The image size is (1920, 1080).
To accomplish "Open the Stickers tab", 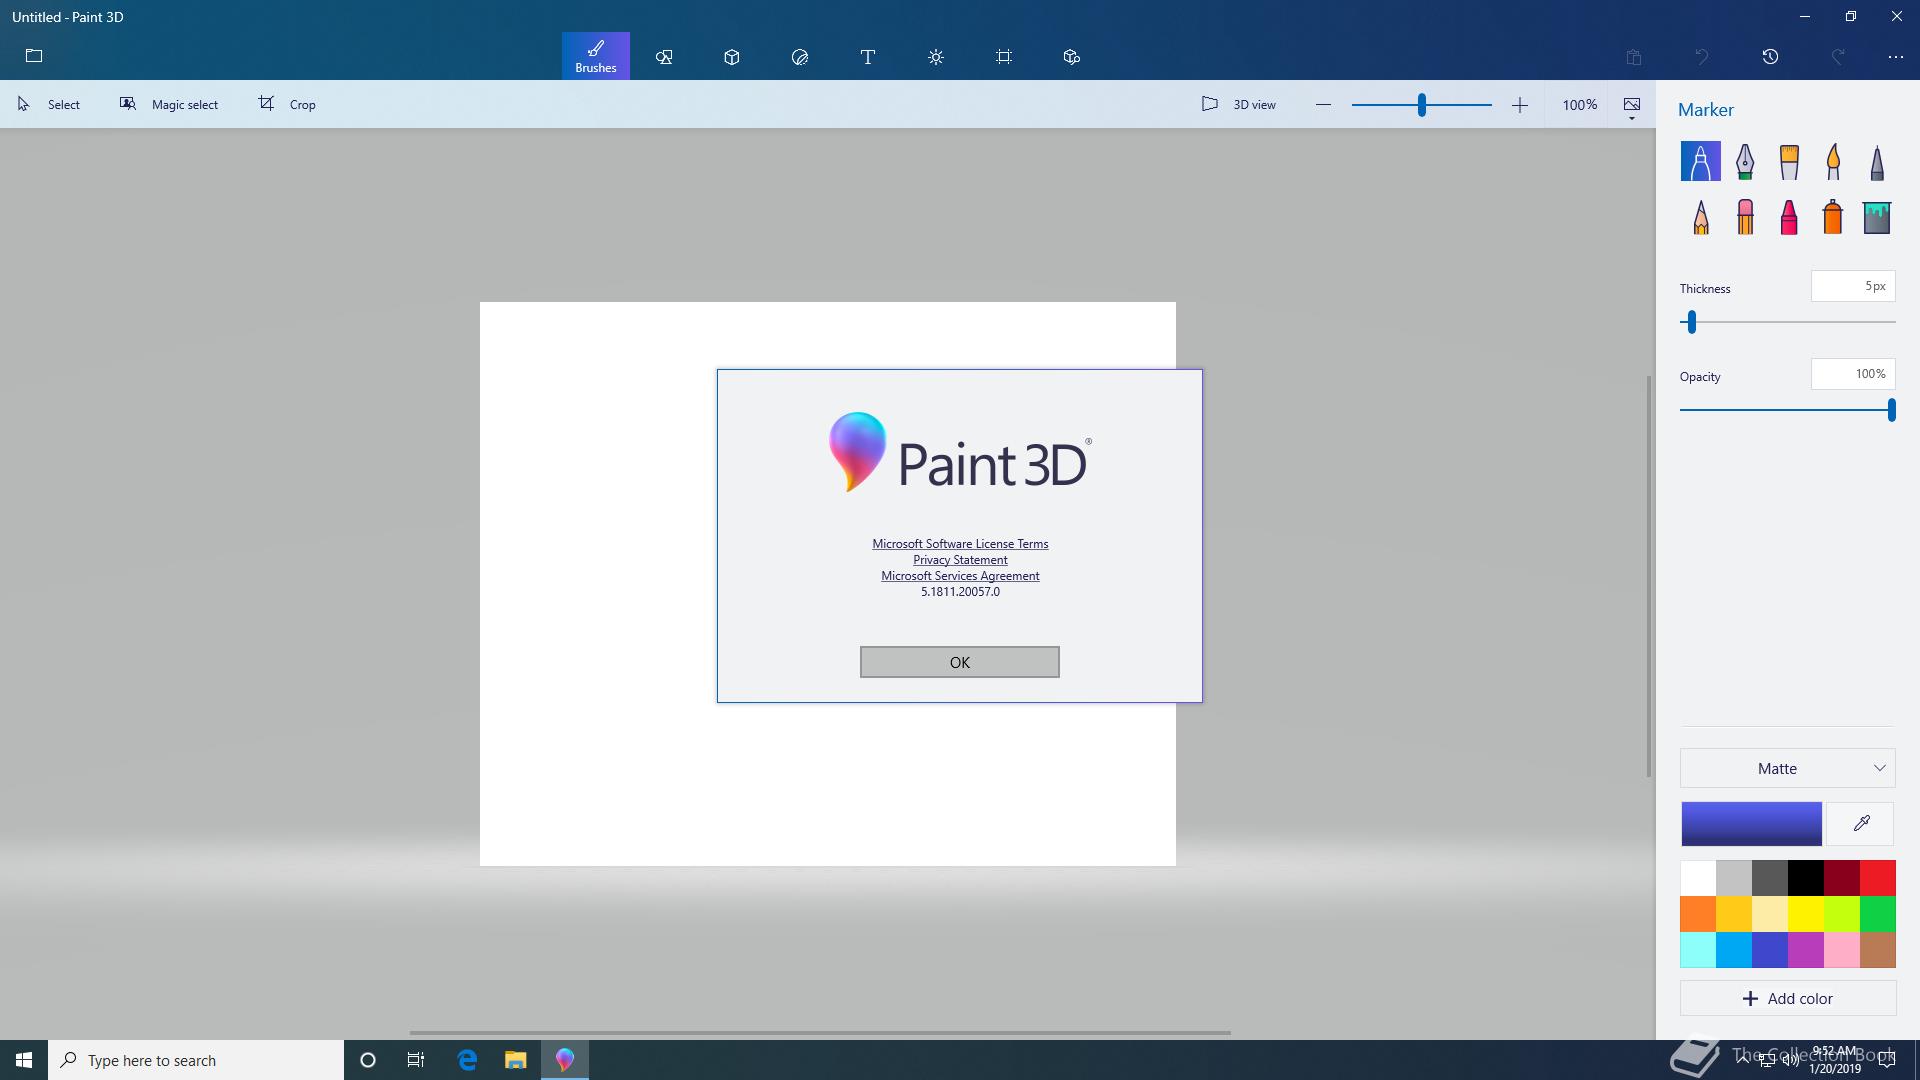I will click(x=800, y=57).
